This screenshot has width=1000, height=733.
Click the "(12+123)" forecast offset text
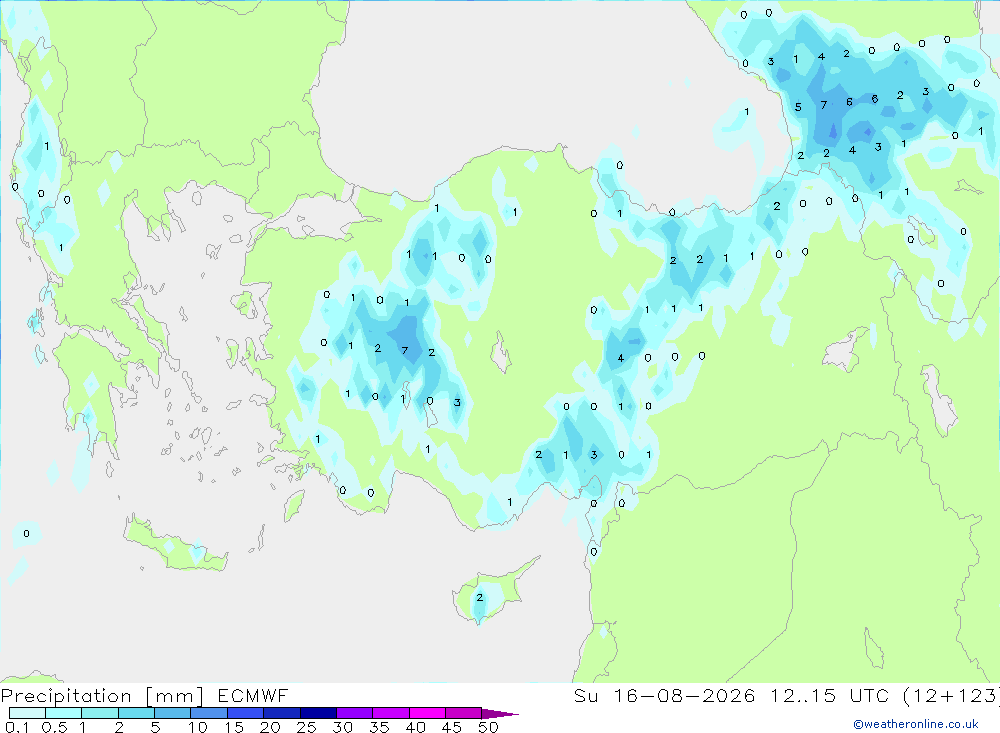[952, 696]
